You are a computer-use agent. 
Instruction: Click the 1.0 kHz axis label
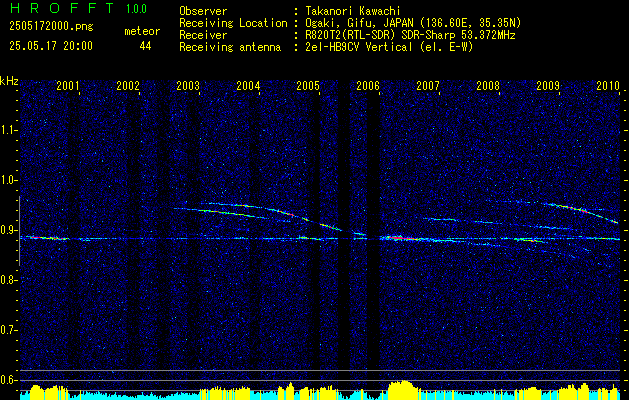point(8,180)
